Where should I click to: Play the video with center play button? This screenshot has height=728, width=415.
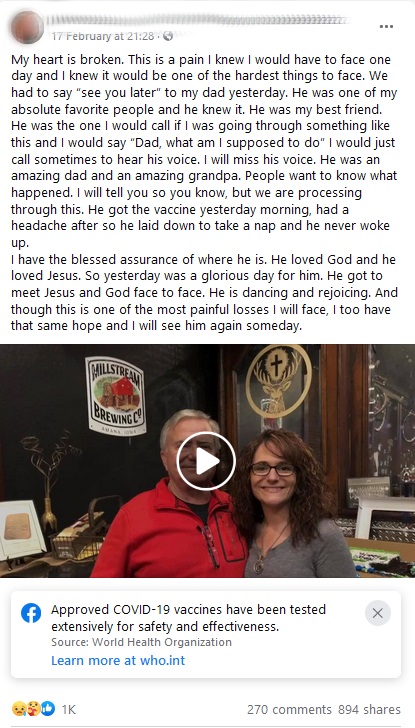pyautogui.click(x=206, y=461)
